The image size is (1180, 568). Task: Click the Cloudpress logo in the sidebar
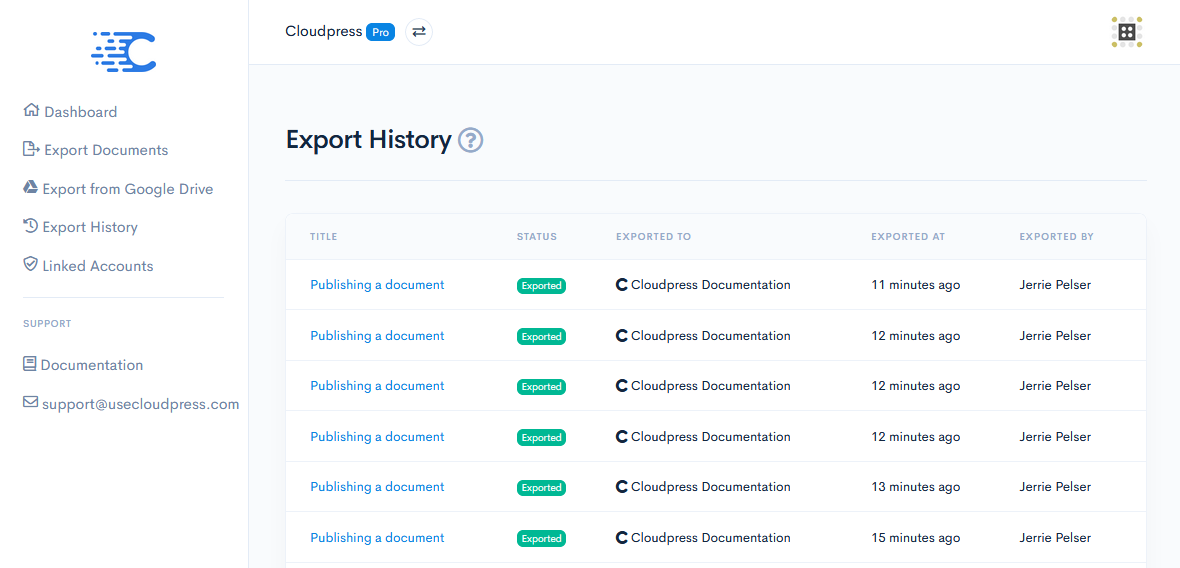[123, 52]
